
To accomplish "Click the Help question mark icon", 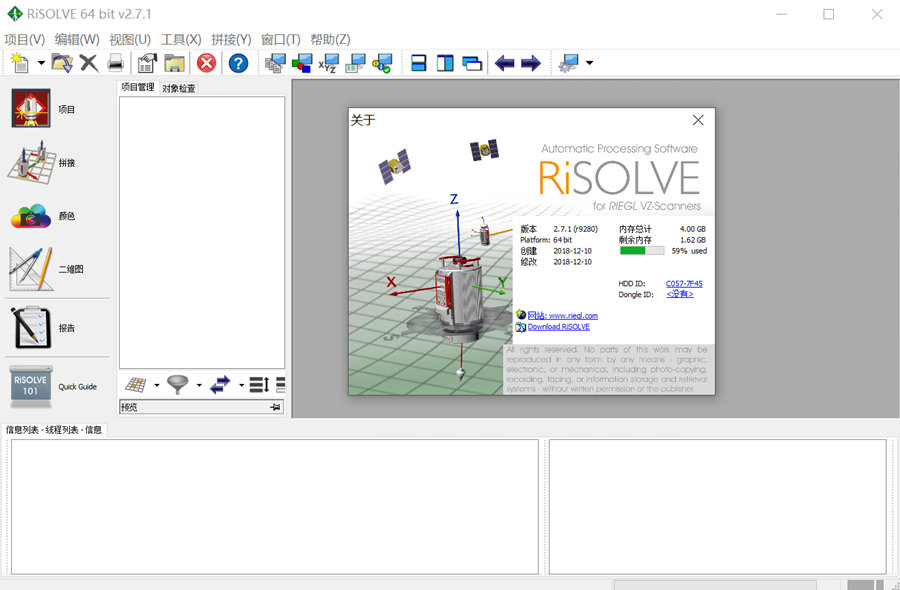I will click(237, 63).
